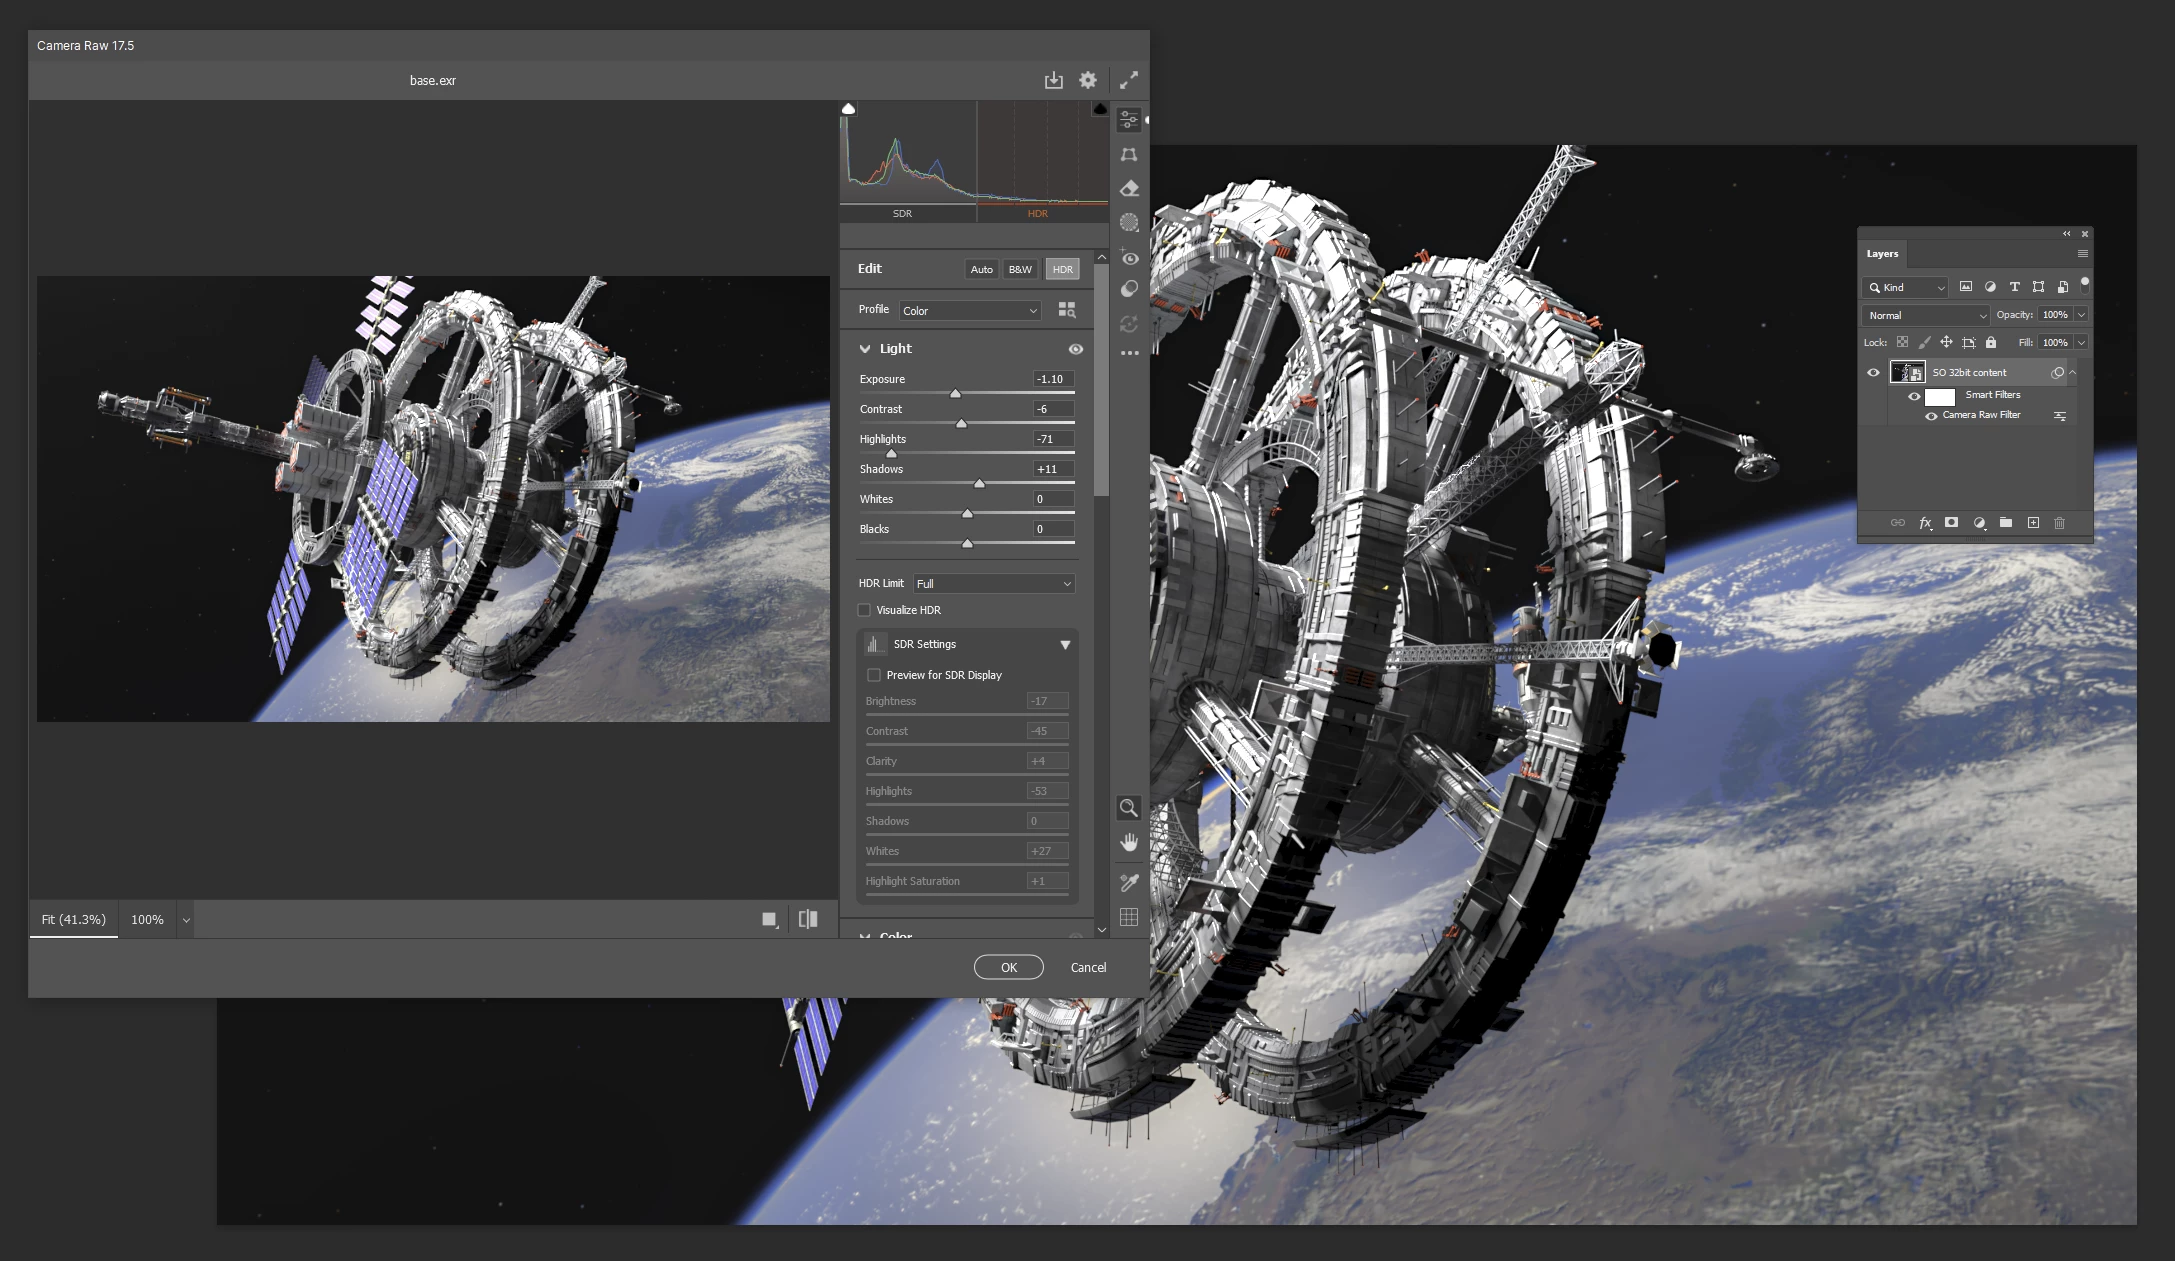The width and height of the screenshot is (2175, 1261).
Task: Select the Remove eraser tool
Action: [1129, 189]
